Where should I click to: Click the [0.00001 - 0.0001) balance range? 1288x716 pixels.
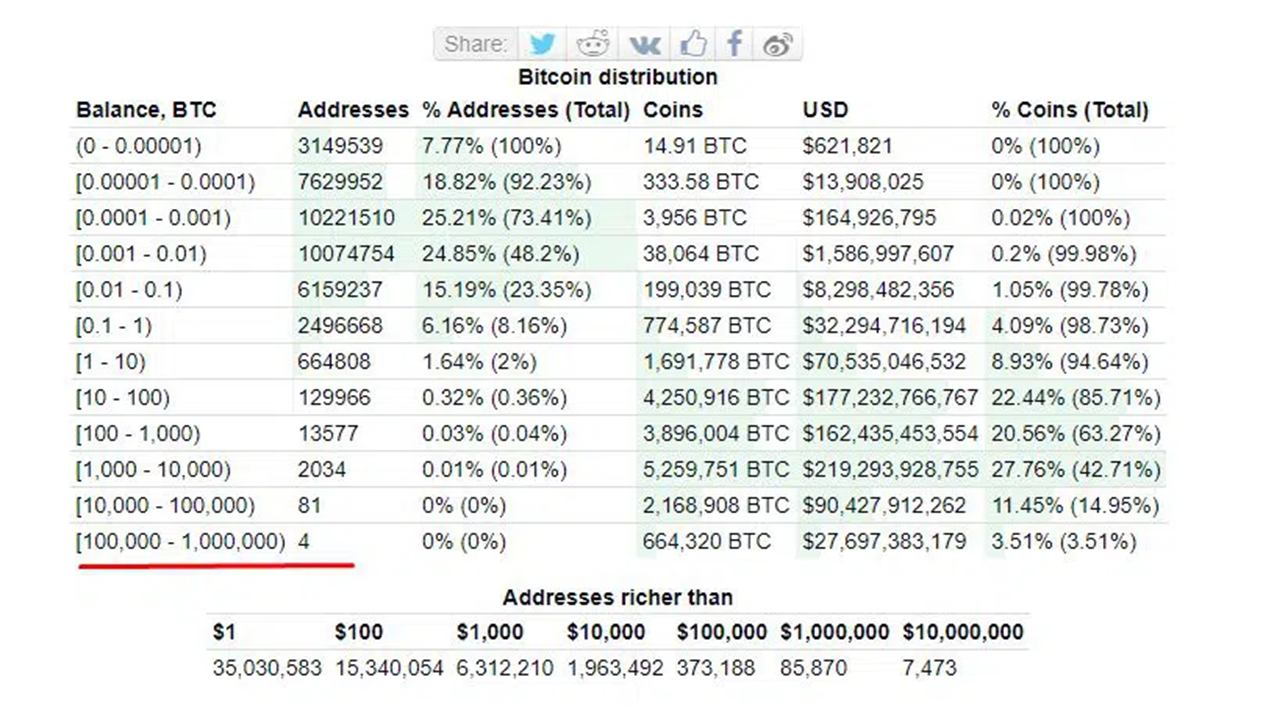coord(166,182)
